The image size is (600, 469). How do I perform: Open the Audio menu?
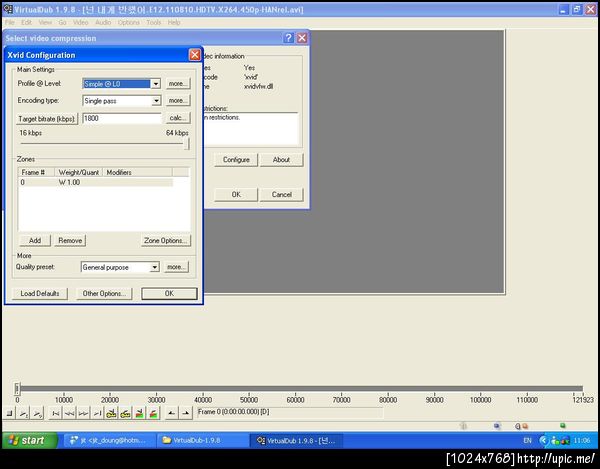103,22
